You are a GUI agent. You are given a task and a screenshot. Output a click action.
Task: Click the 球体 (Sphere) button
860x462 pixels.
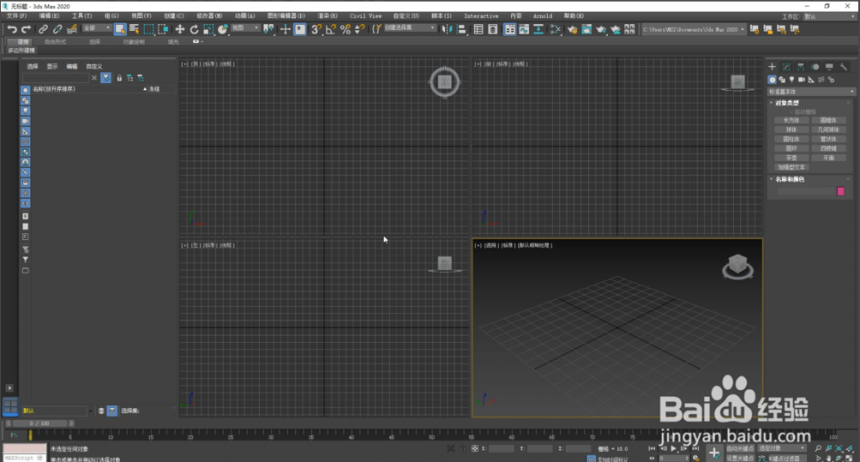[791, 129]
